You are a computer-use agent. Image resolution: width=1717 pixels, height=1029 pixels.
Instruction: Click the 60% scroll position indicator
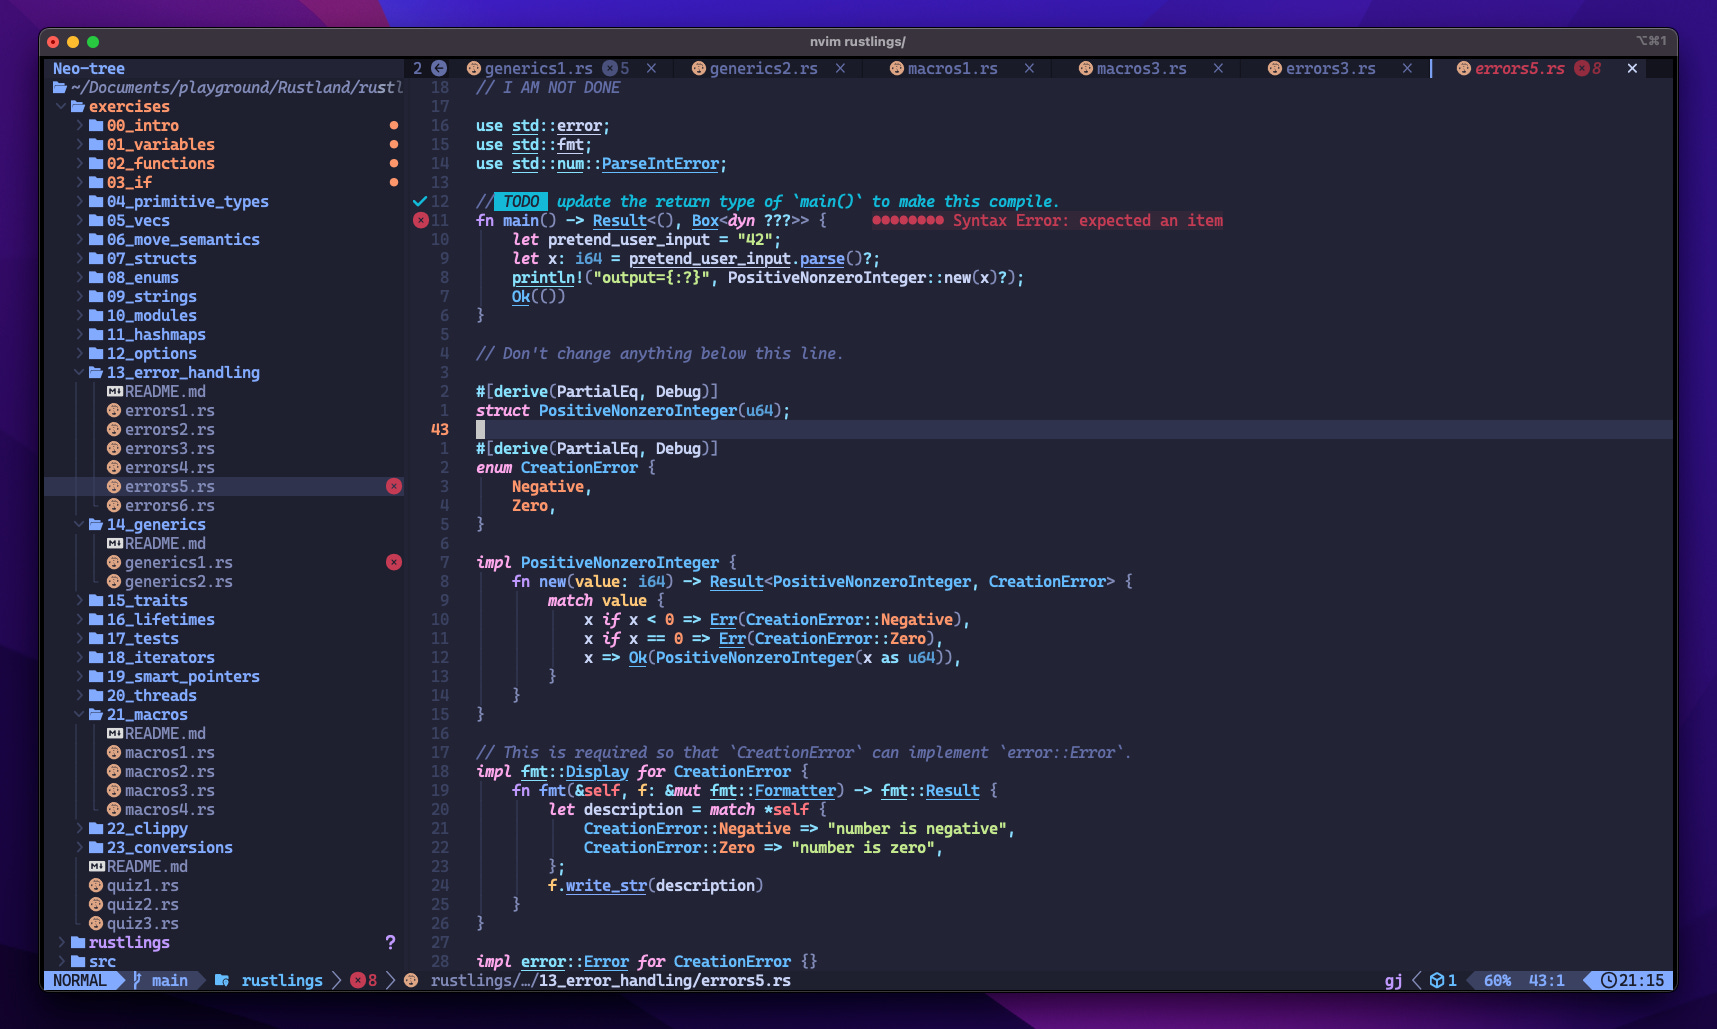pyautogui.click(x=1497, y=980)
